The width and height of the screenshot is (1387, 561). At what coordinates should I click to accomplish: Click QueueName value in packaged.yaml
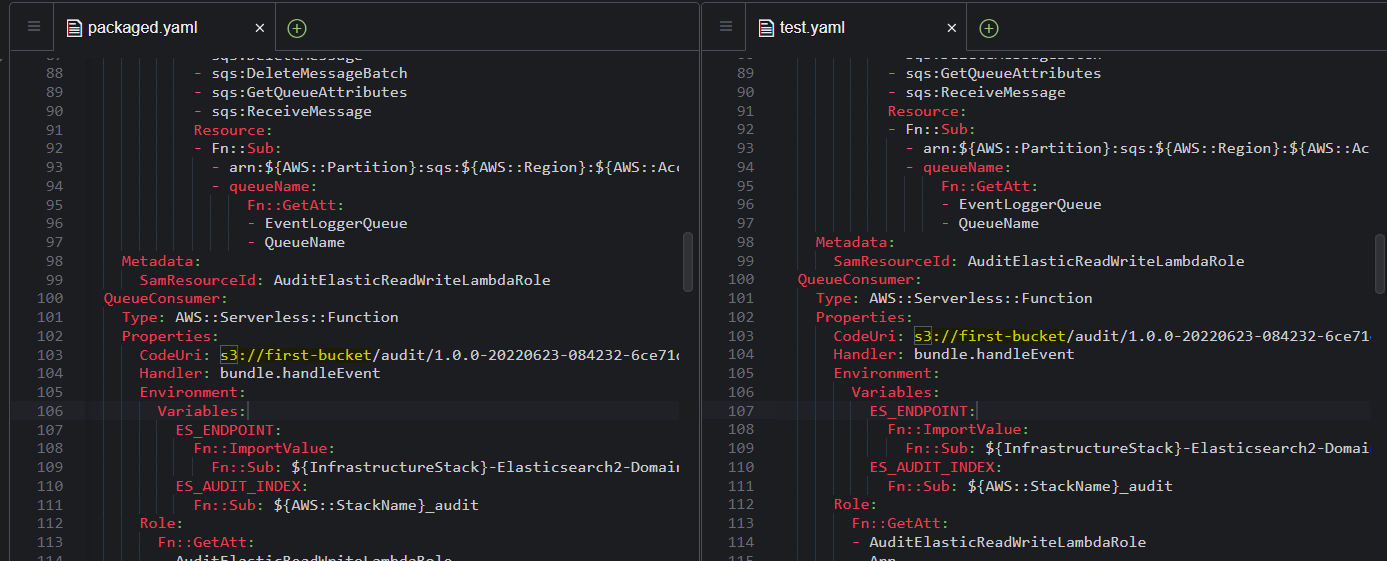coord(304,242)
